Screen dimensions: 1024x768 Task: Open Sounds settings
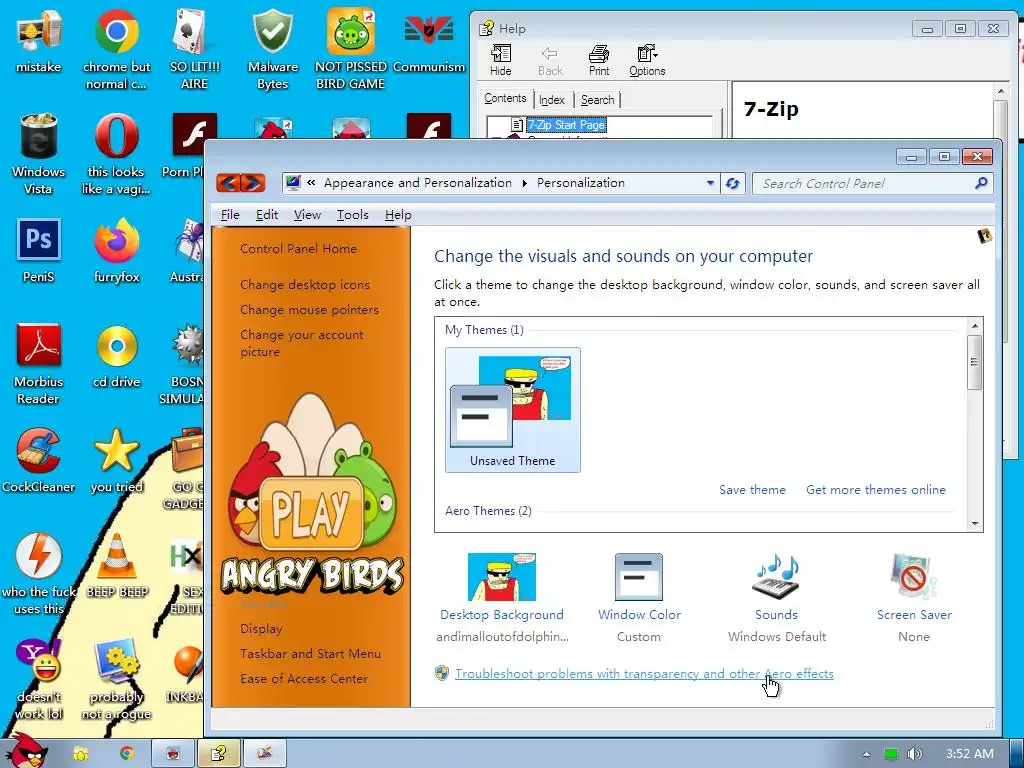pyautogui.click(x=776, y=598)
